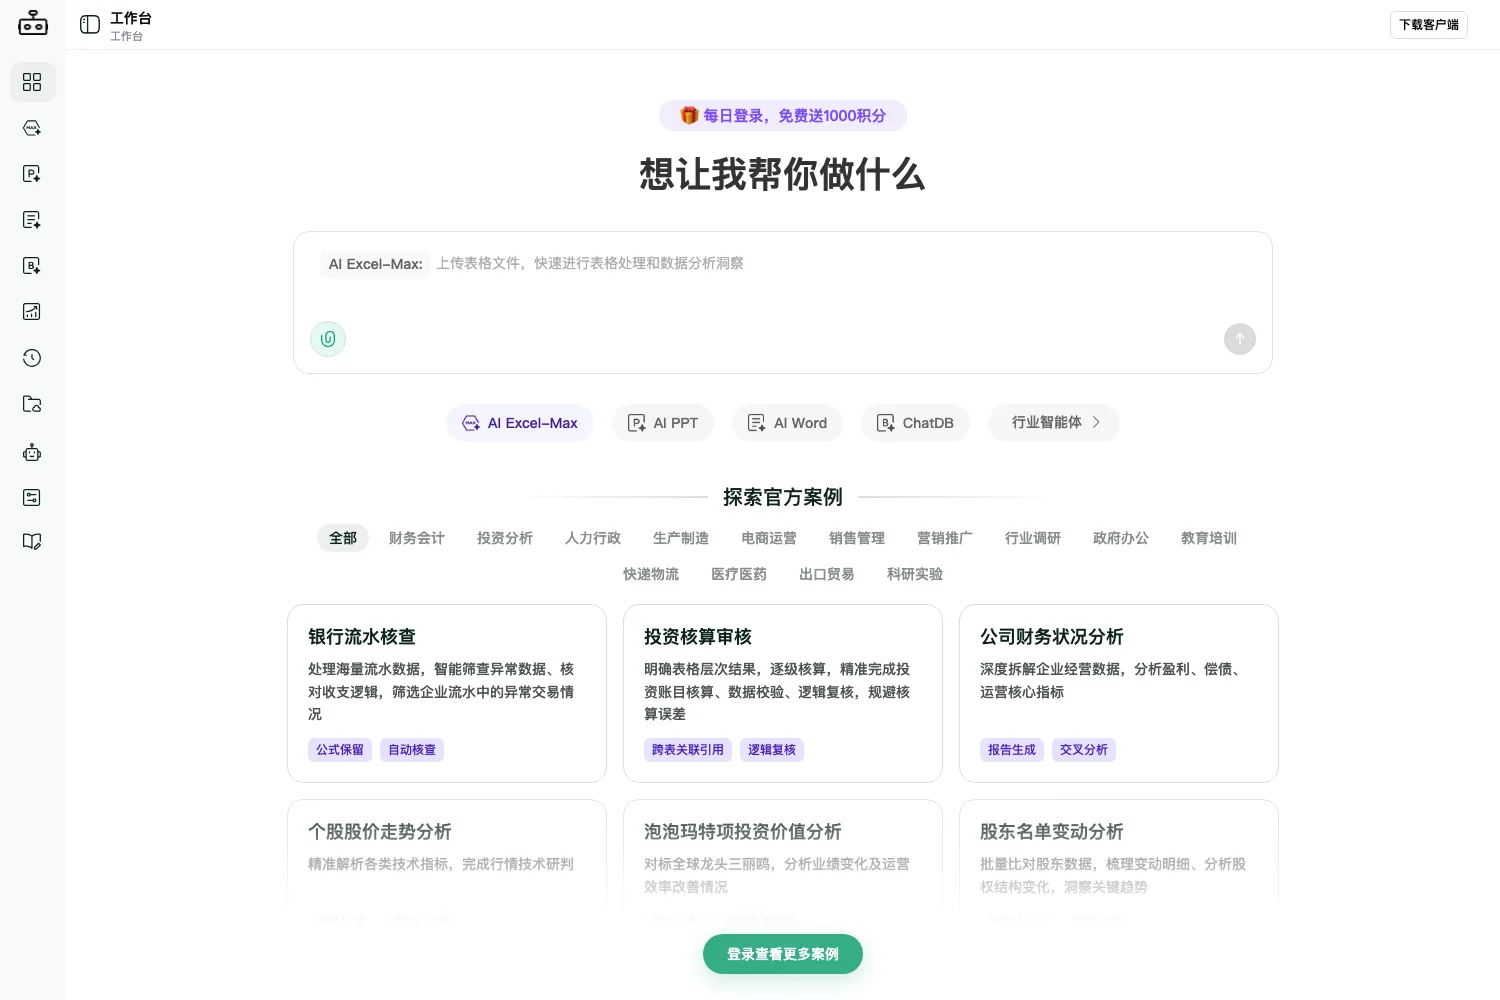Click the 交叉分析 tag

click(1084, 750)
